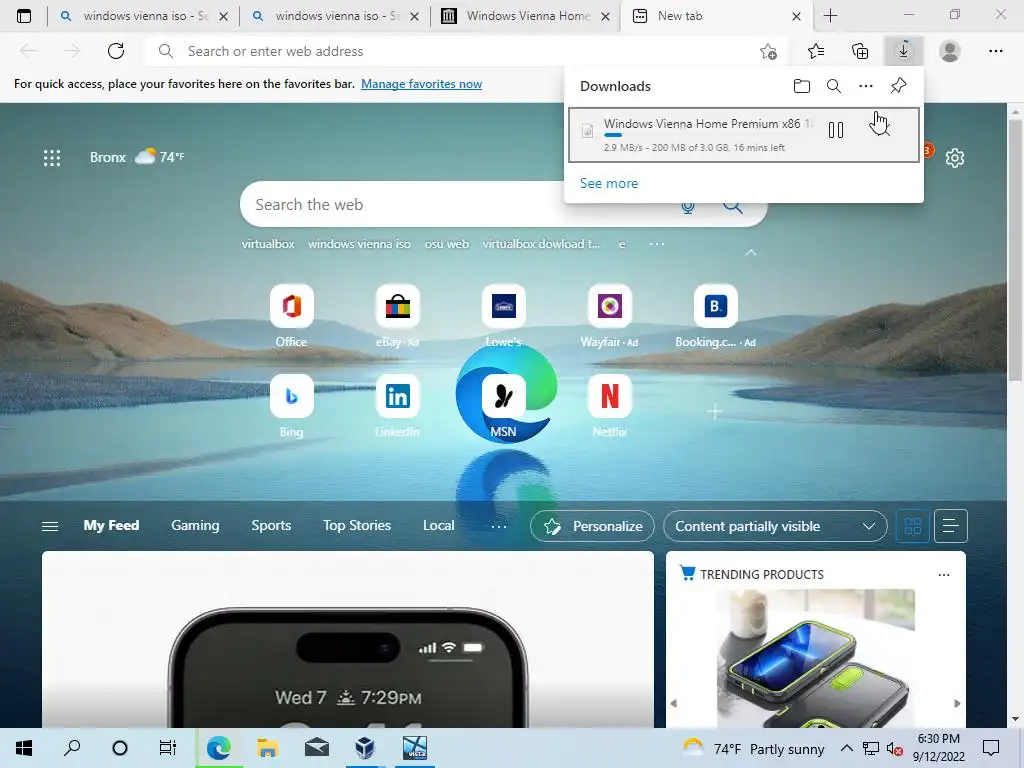Open File Explorer from taskbar
This screenshot has height=768, width=1024.
(267, 748)
